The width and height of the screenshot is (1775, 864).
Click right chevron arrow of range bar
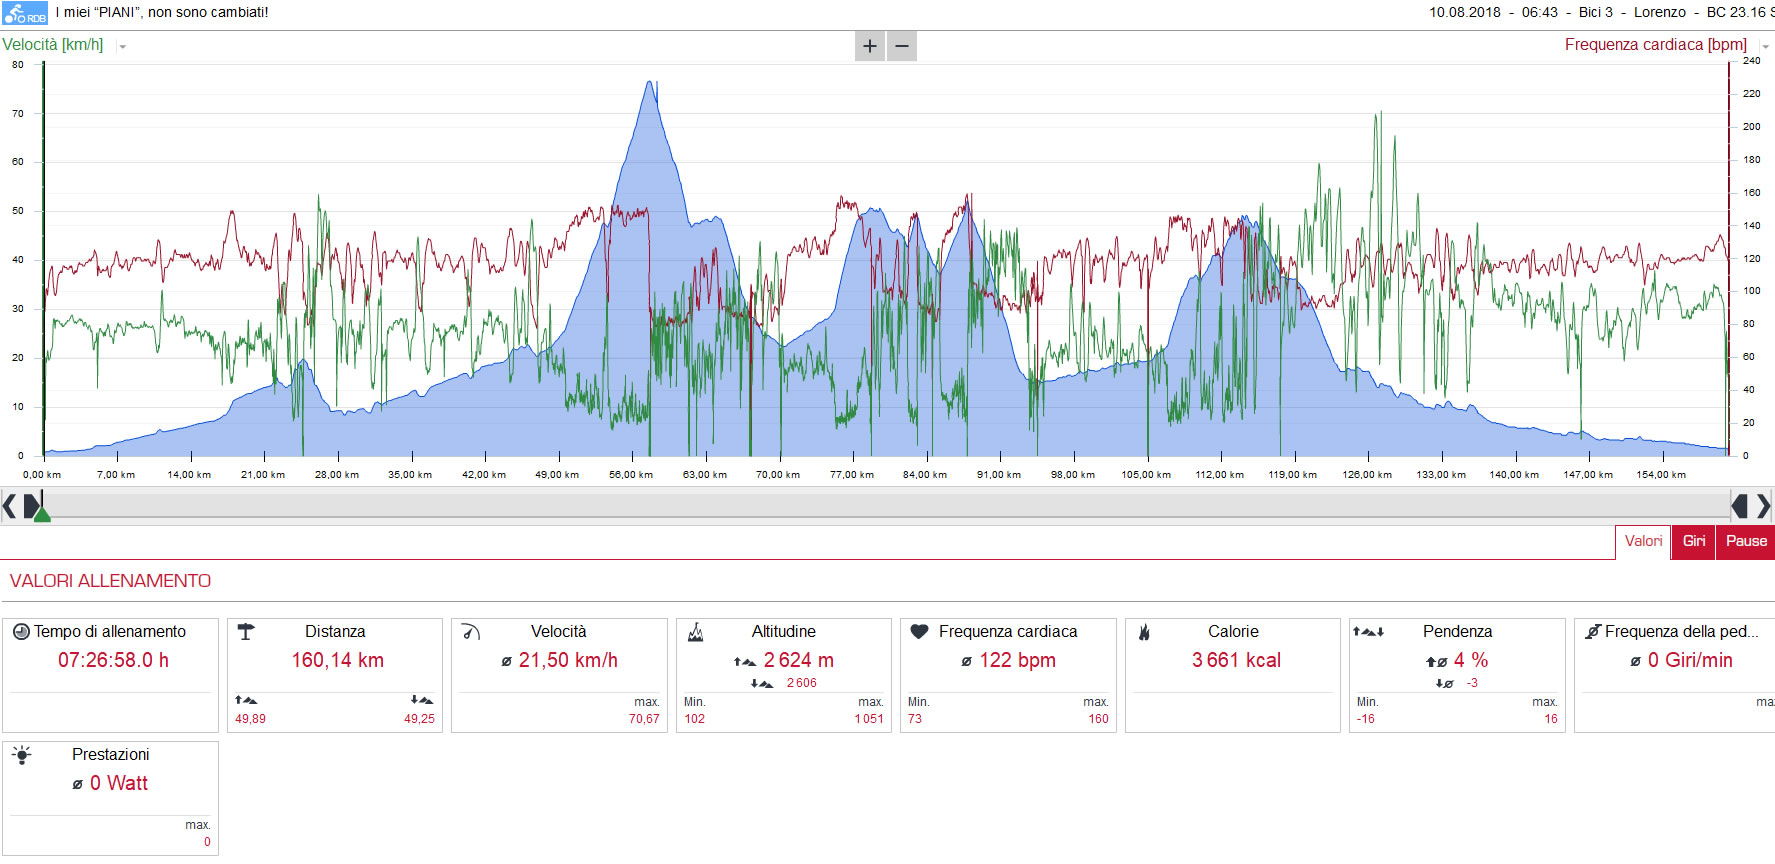[1764, 506]
